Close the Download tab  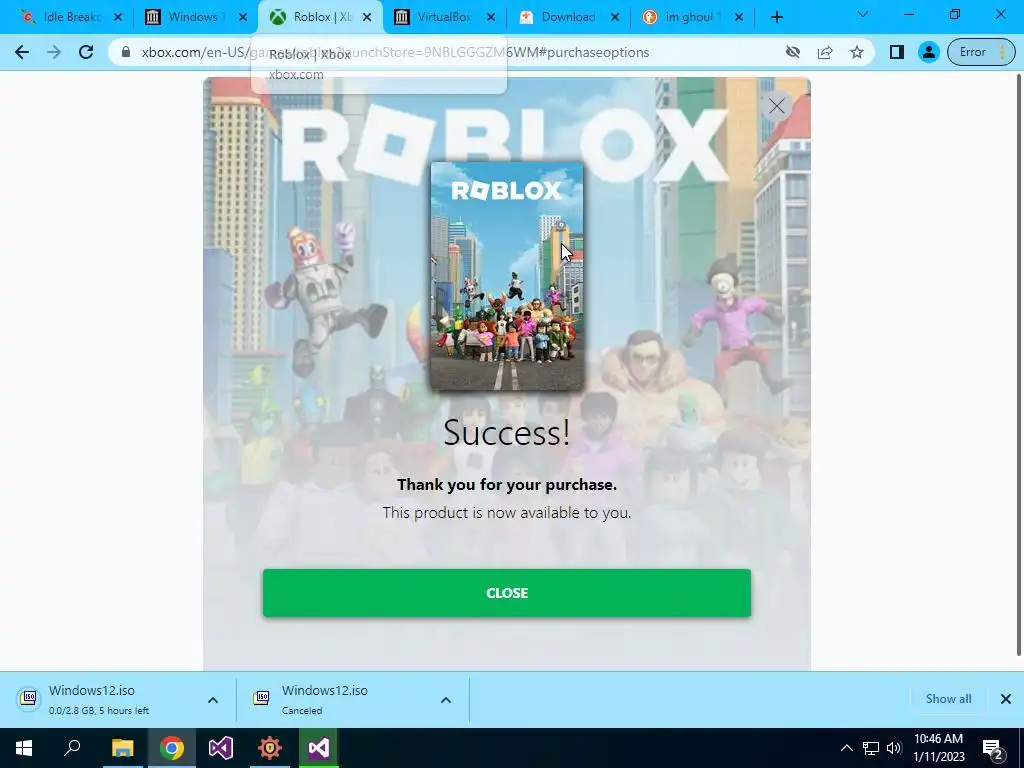point(615,17)
